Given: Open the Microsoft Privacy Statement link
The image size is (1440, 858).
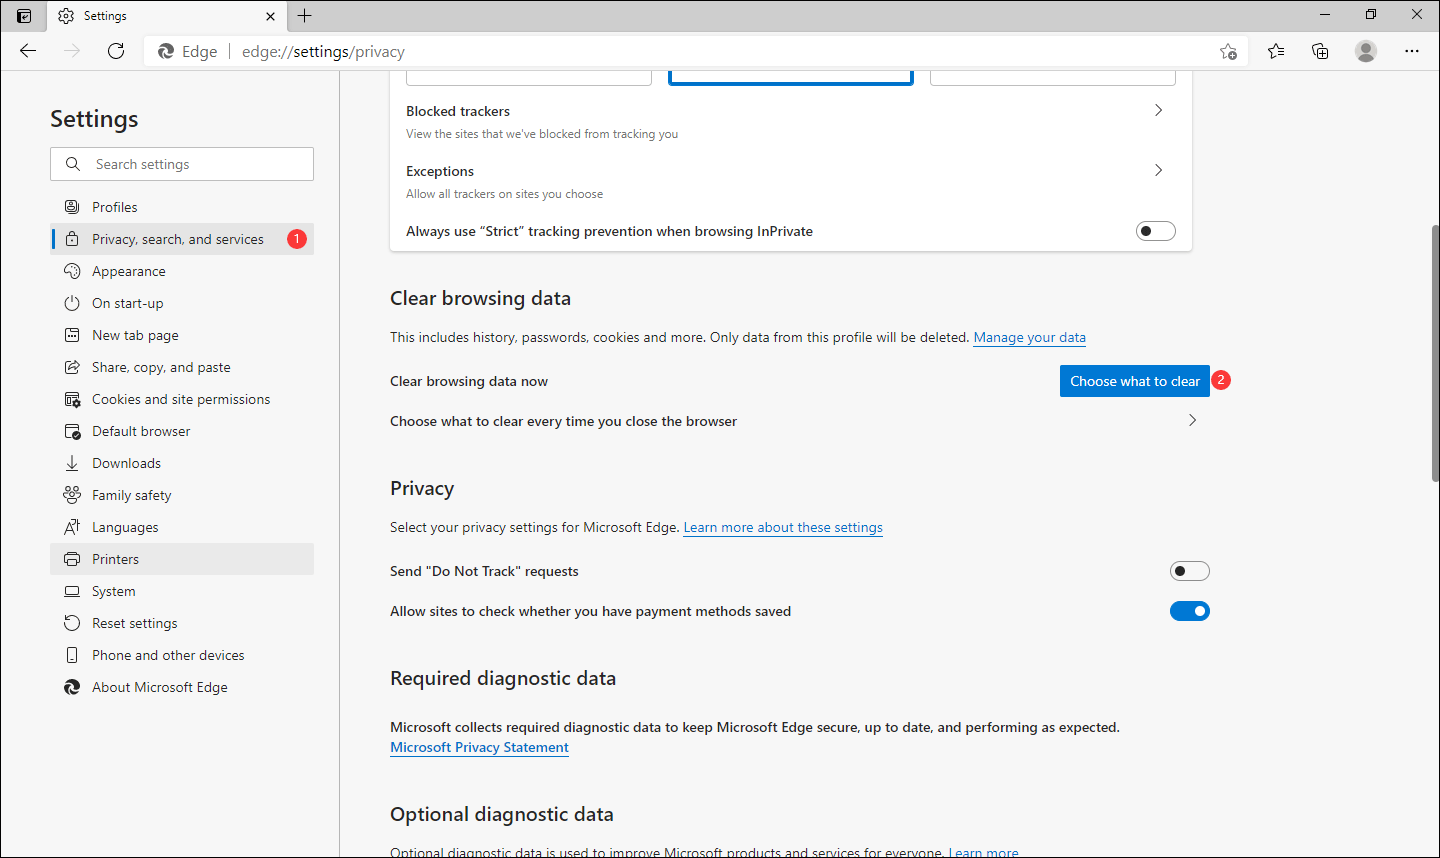Looking at the screenshot, I should coord(479,747).
